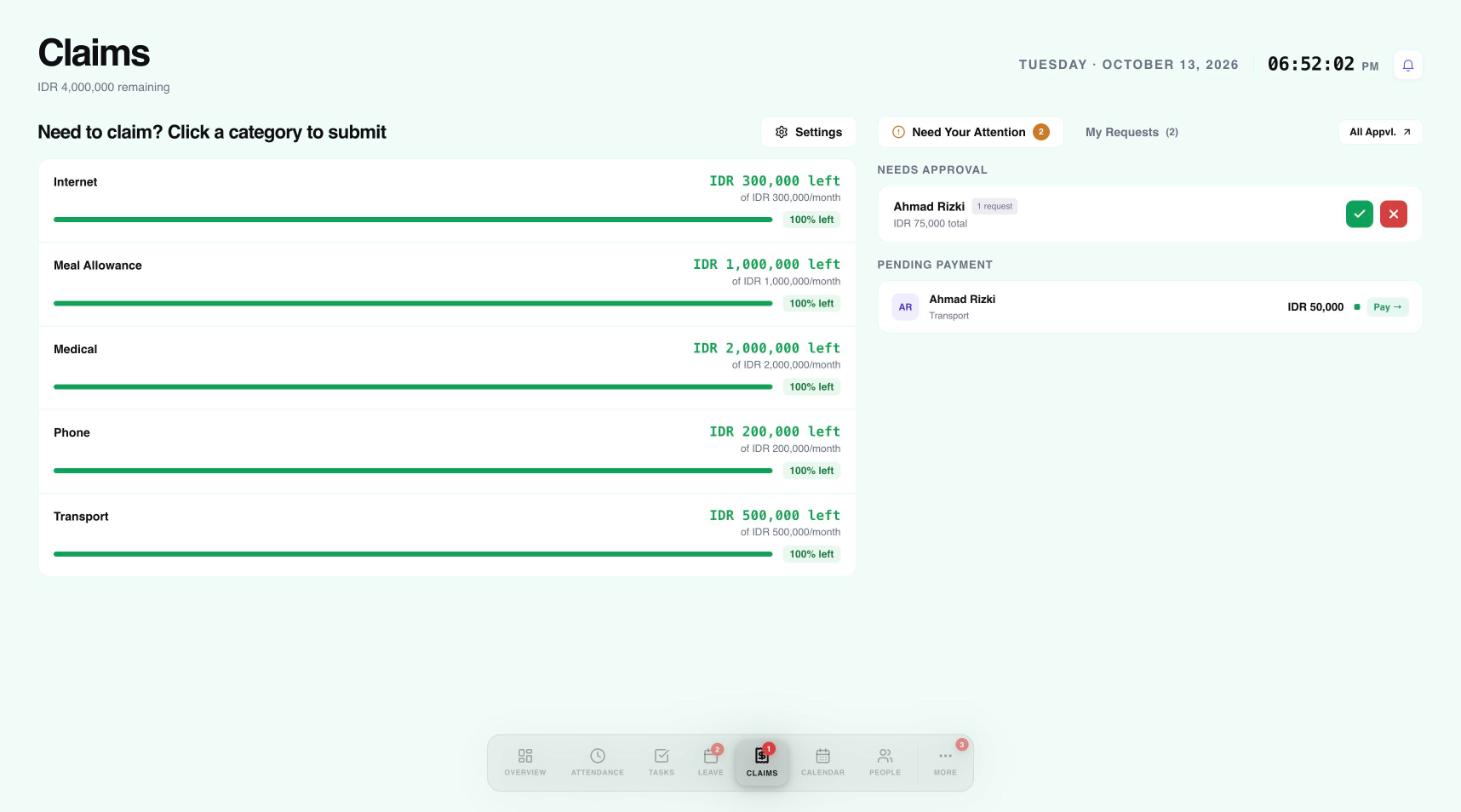Select the Medical claim category
This screenshot has height=812, width=1461.
pos(447,368)
